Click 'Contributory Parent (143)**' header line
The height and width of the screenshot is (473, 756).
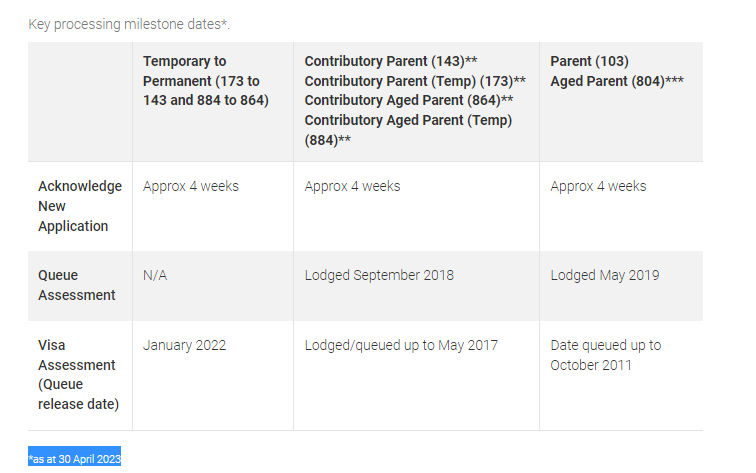point(391,61)
